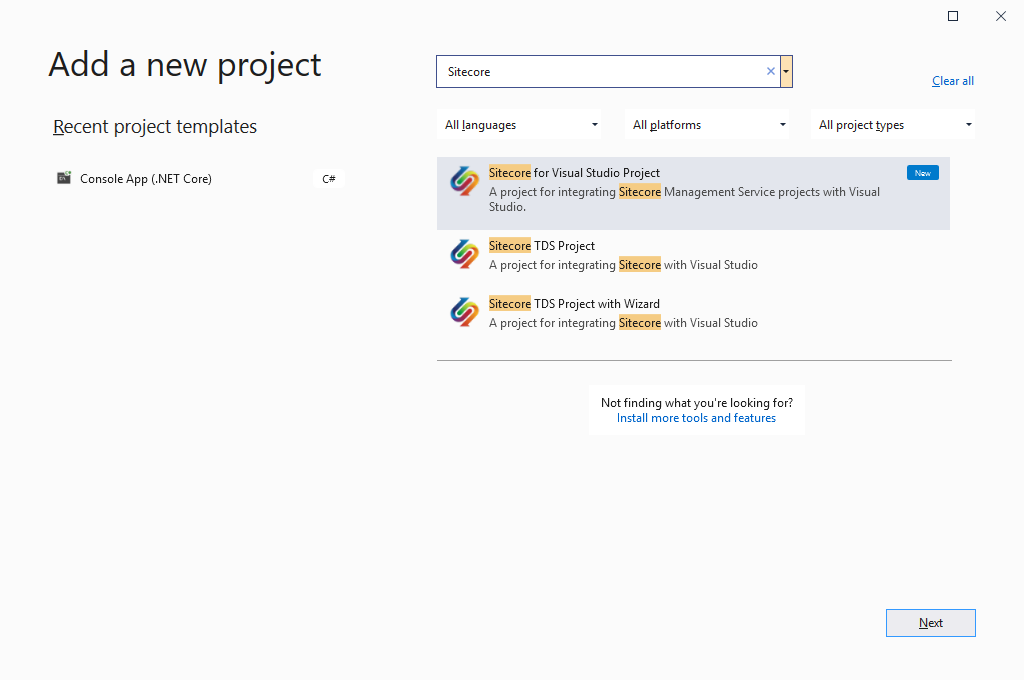Close the Add a new project dialog
1024x680 pixels.
1000,16
